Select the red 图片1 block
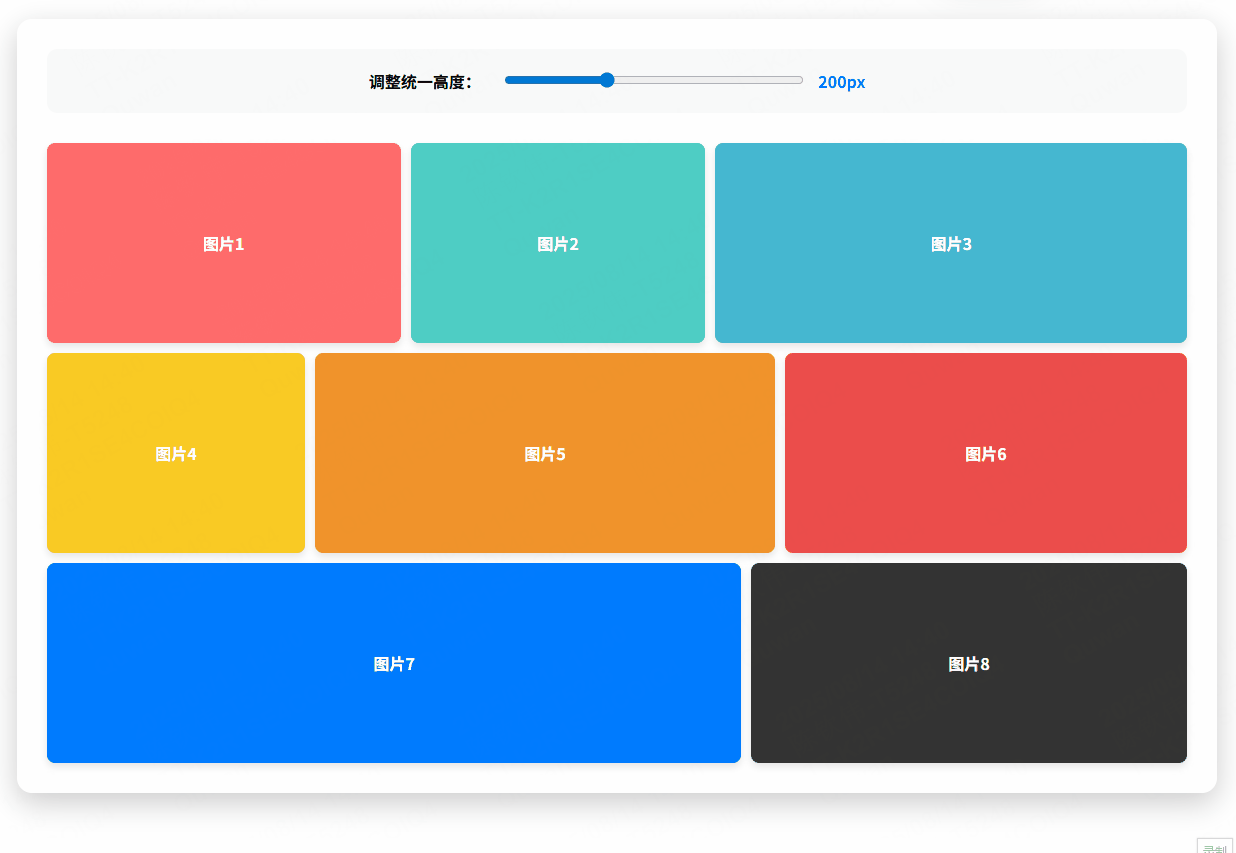 (x=223, y=243)
